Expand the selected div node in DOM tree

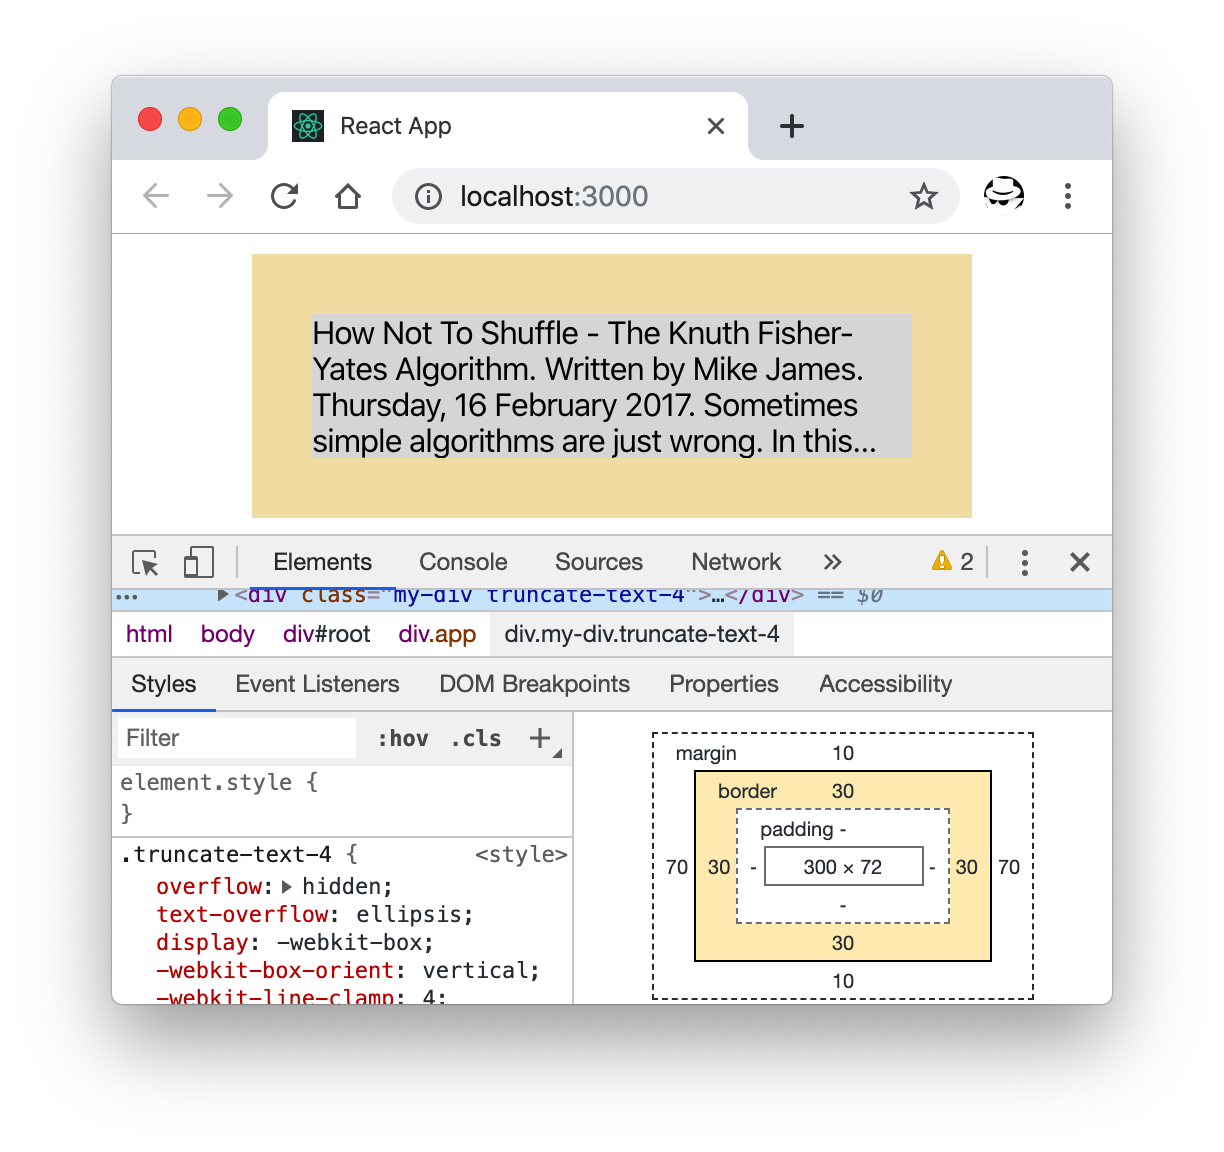(x=223, y=595)
